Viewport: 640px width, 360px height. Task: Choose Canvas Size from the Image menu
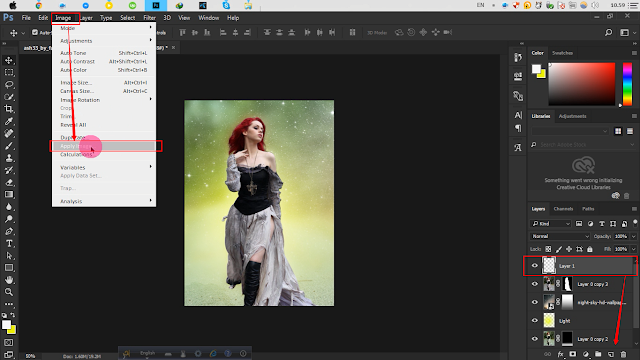tap(104, 91)
